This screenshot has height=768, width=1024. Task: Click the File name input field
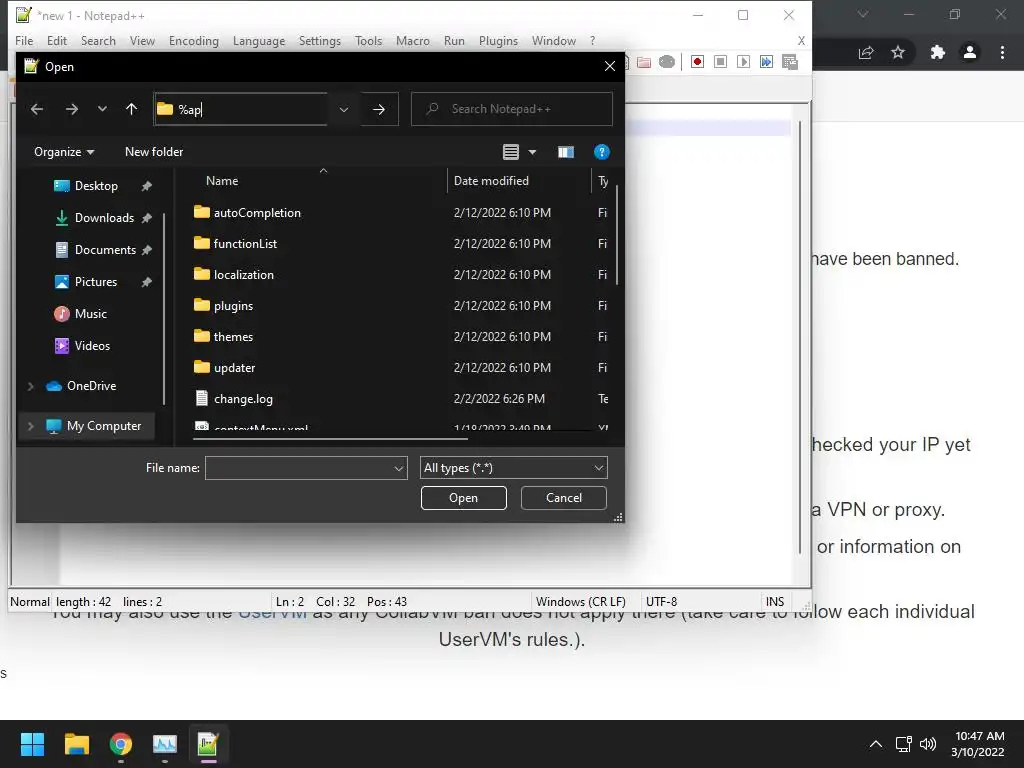[298, 468]
